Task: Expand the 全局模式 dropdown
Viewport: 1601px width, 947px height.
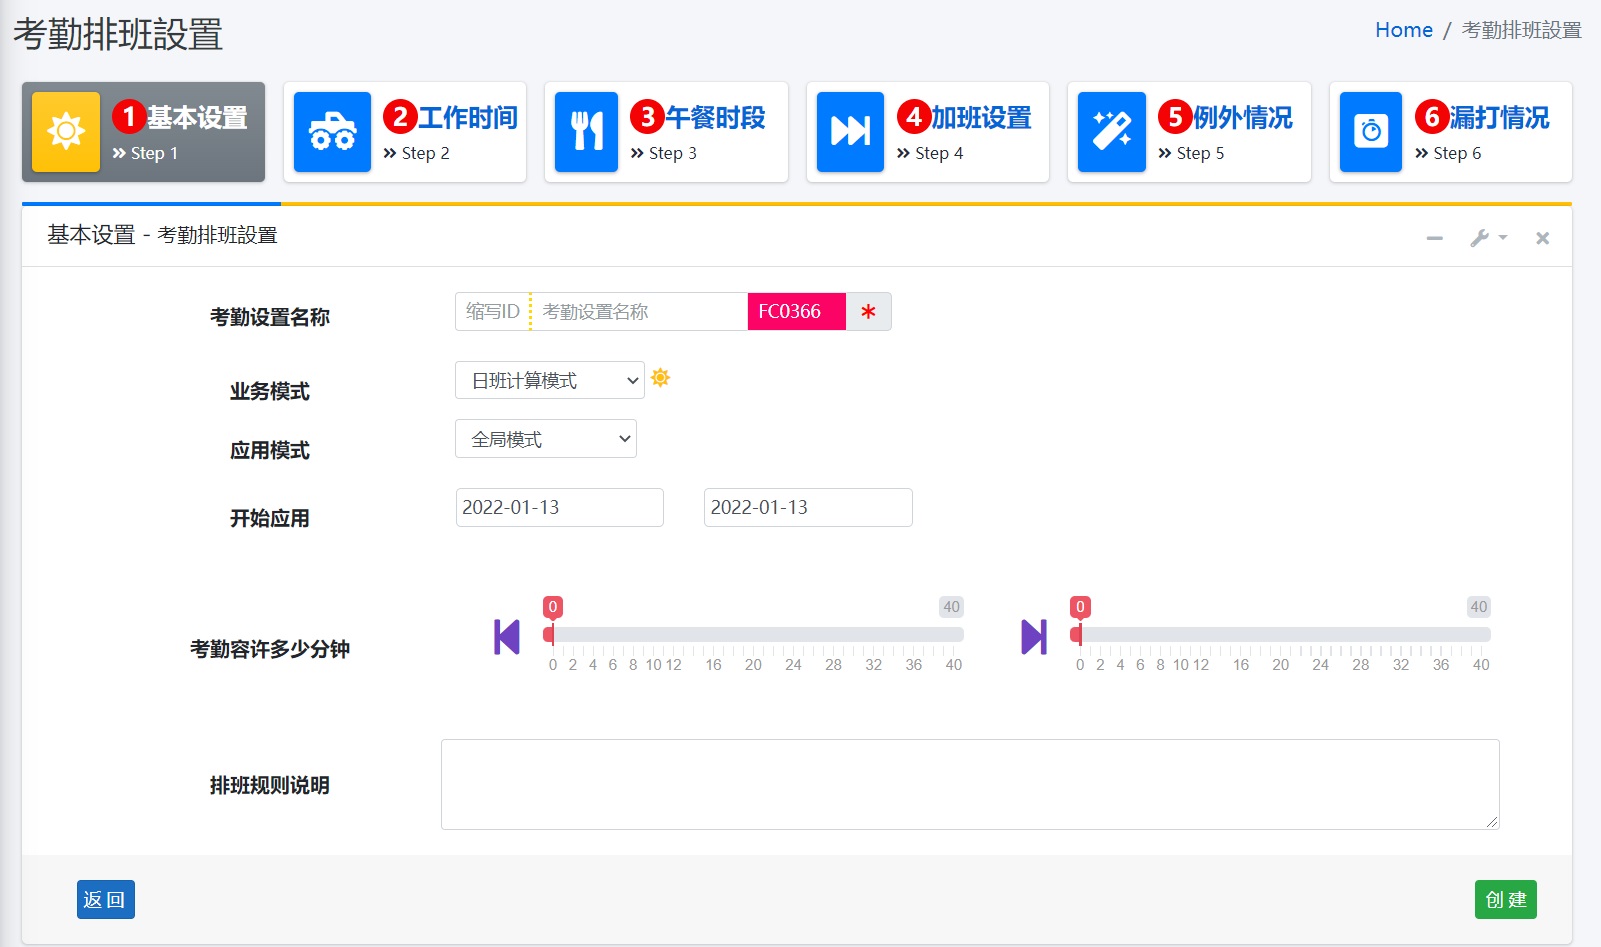Action: (545, 439)
